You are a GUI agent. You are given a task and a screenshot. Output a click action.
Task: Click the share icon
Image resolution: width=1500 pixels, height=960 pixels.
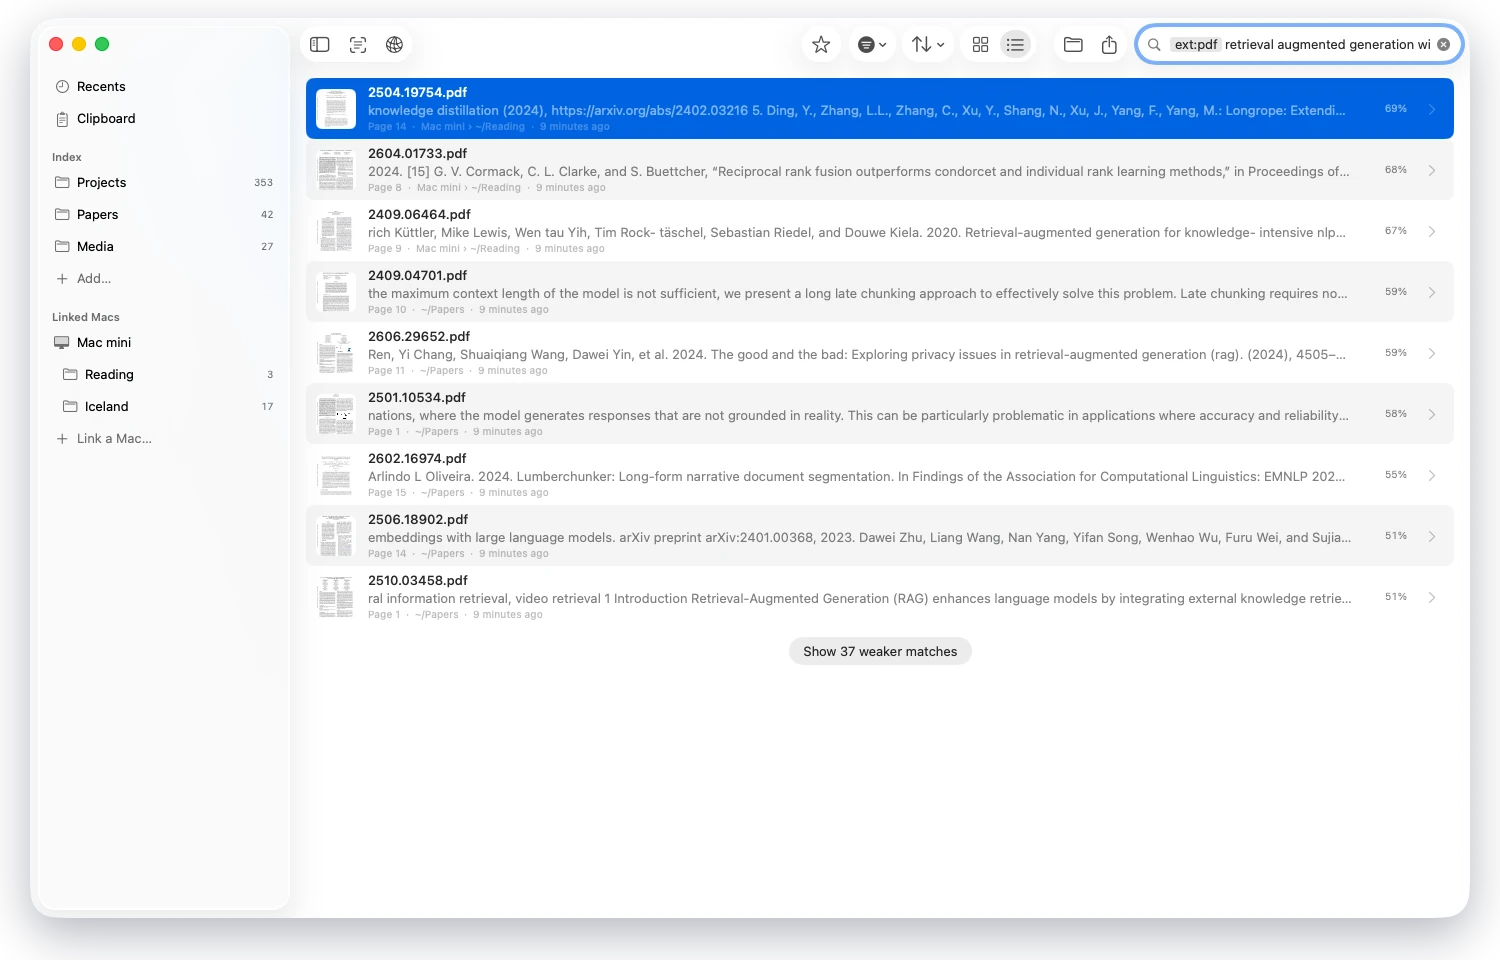tap(1109, 44)
